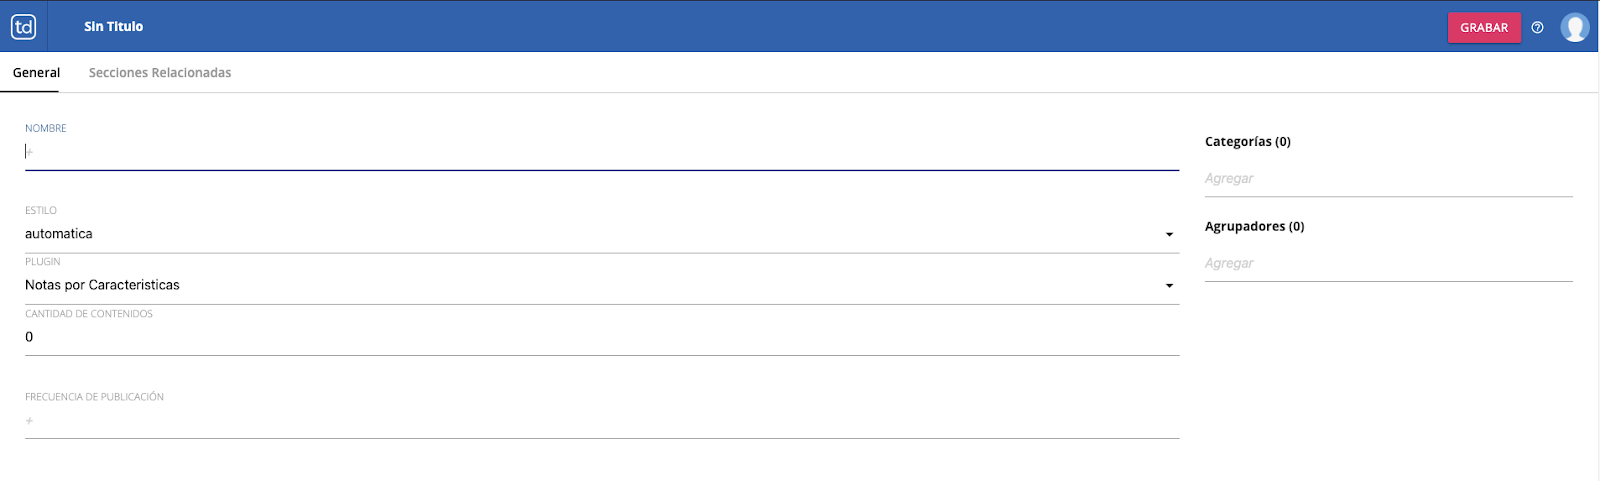This screenshot has width=1600, height=481.
Task: Open the Secciones Relacionadas tab
Action: pos(160,73)
